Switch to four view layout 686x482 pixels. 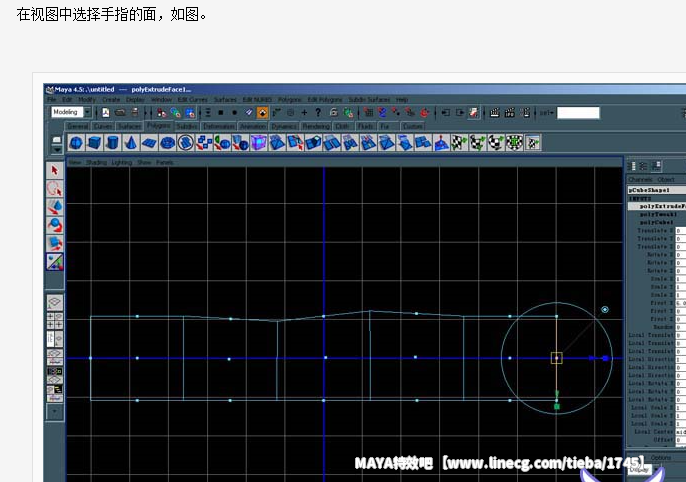pos(55,321)
